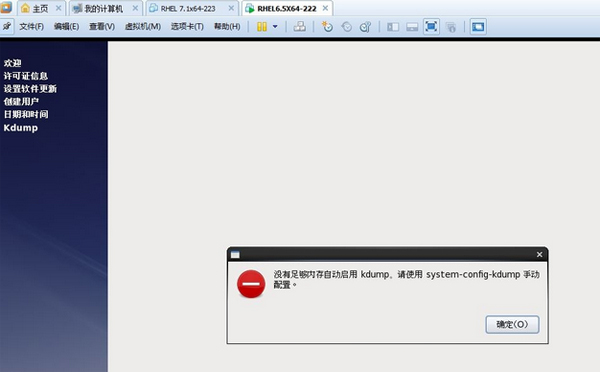Click the dialog title bar window icon
The image size is (600, 372).
[235, 255]
